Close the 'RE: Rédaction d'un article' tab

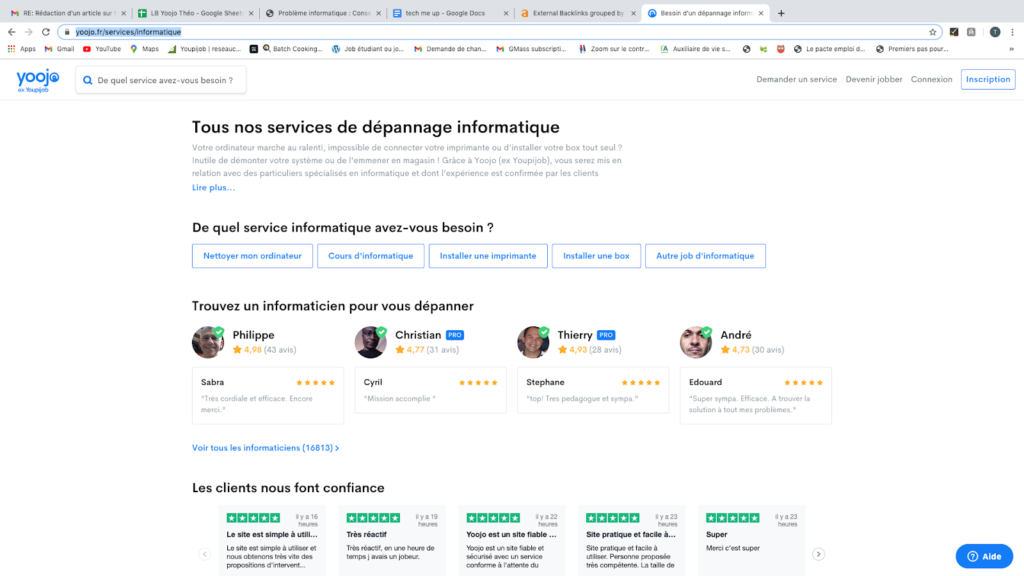click(123, 13)
